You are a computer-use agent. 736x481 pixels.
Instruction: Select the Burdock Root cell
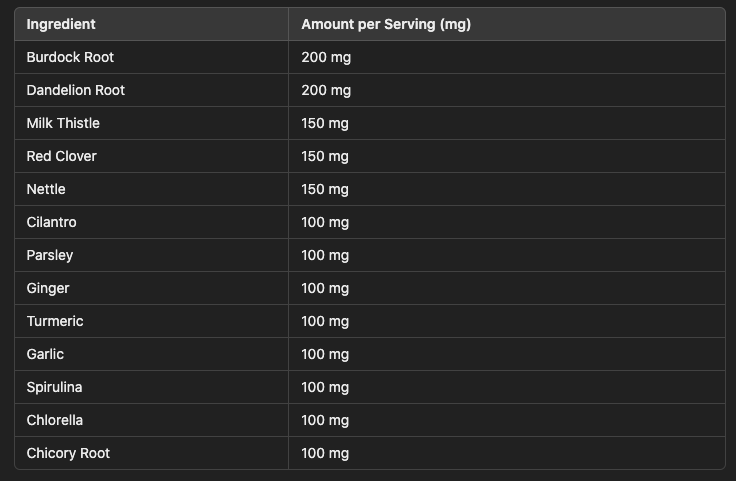70,57
